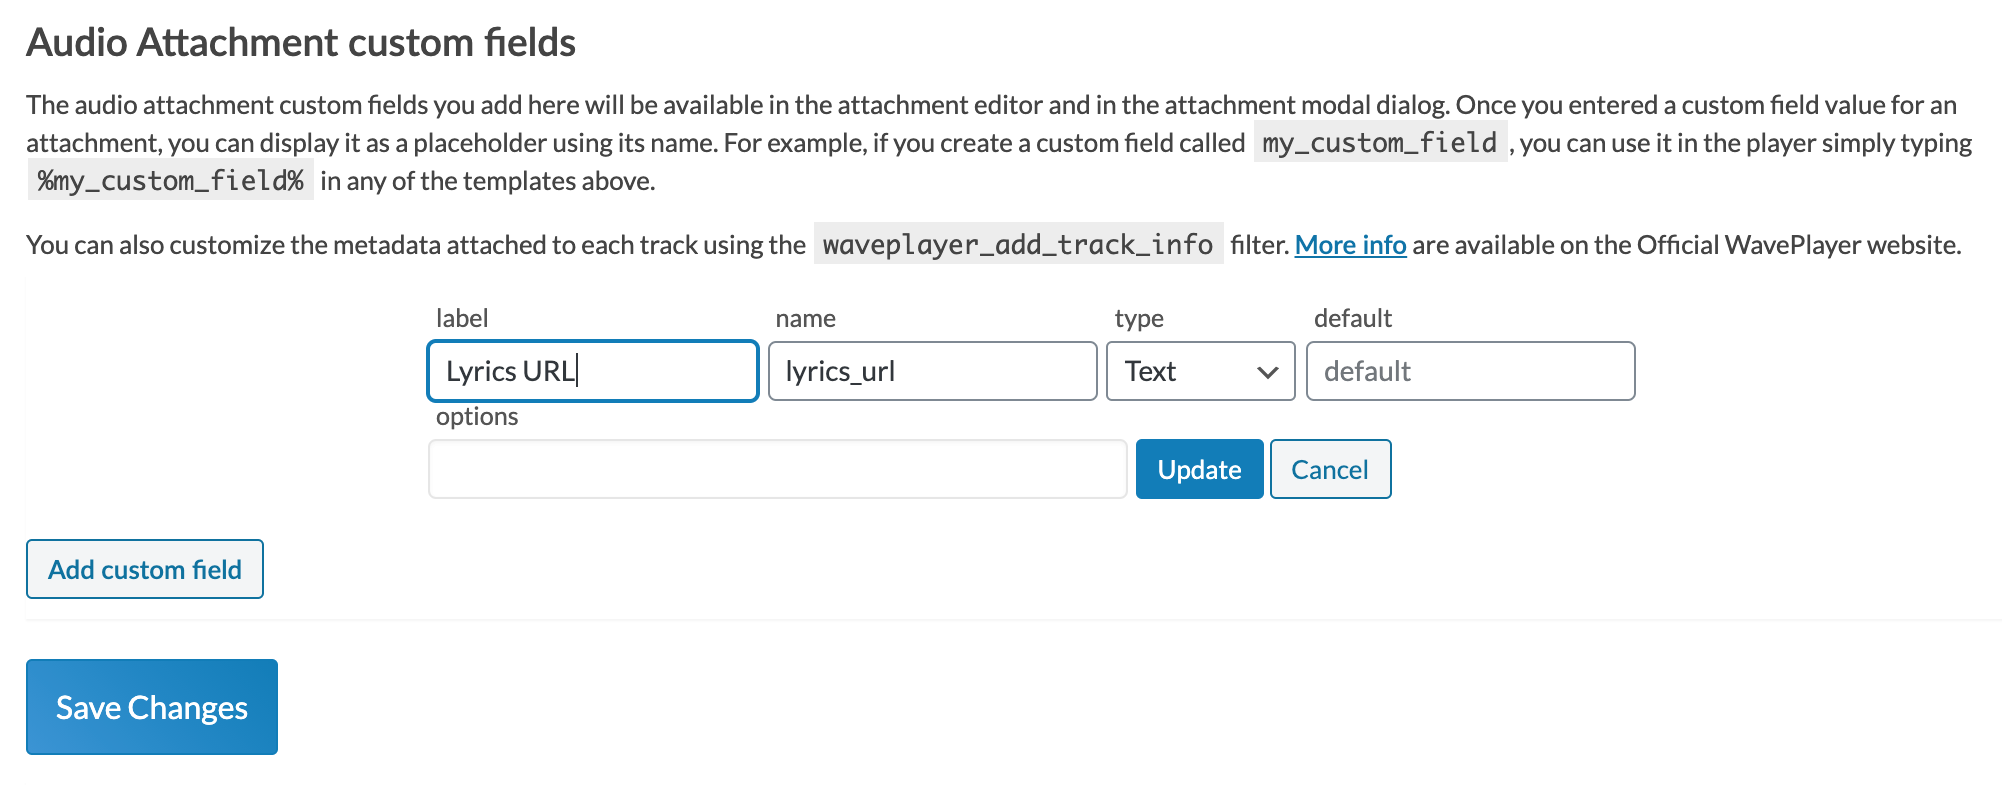Screen dimensions: 2002x785
Task: Click the %my_custom_field% placeholder code
Action: 170,181
